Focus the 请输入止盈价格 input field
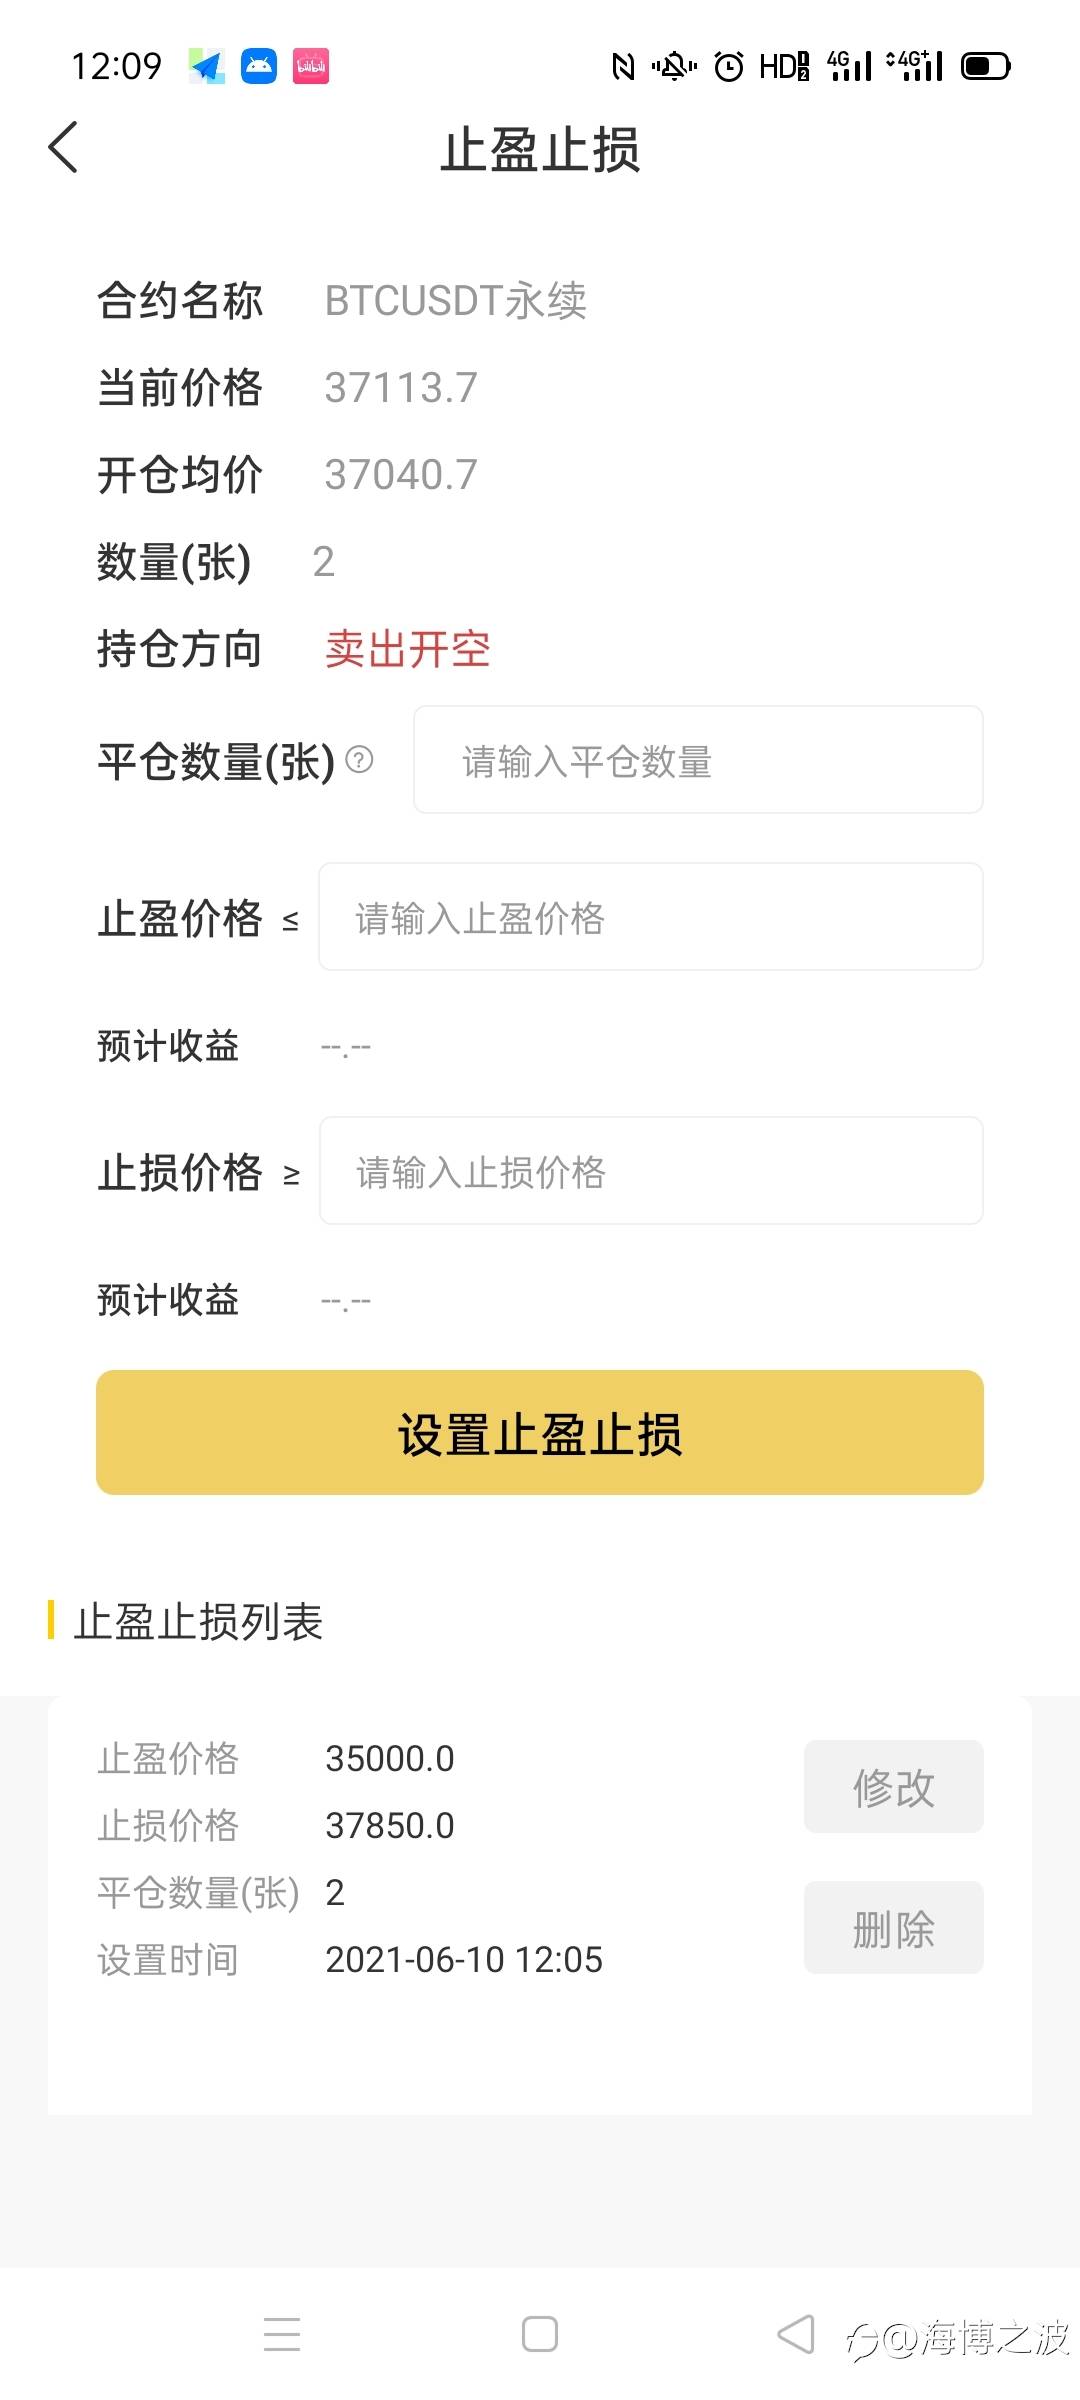 click(650, 917)
